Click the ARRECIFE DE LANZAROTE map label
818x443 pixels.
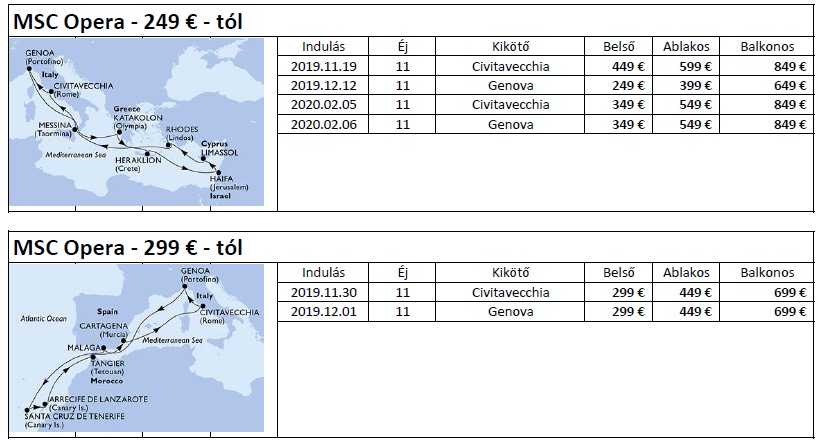pyautogui.click(x=98, y=403)
